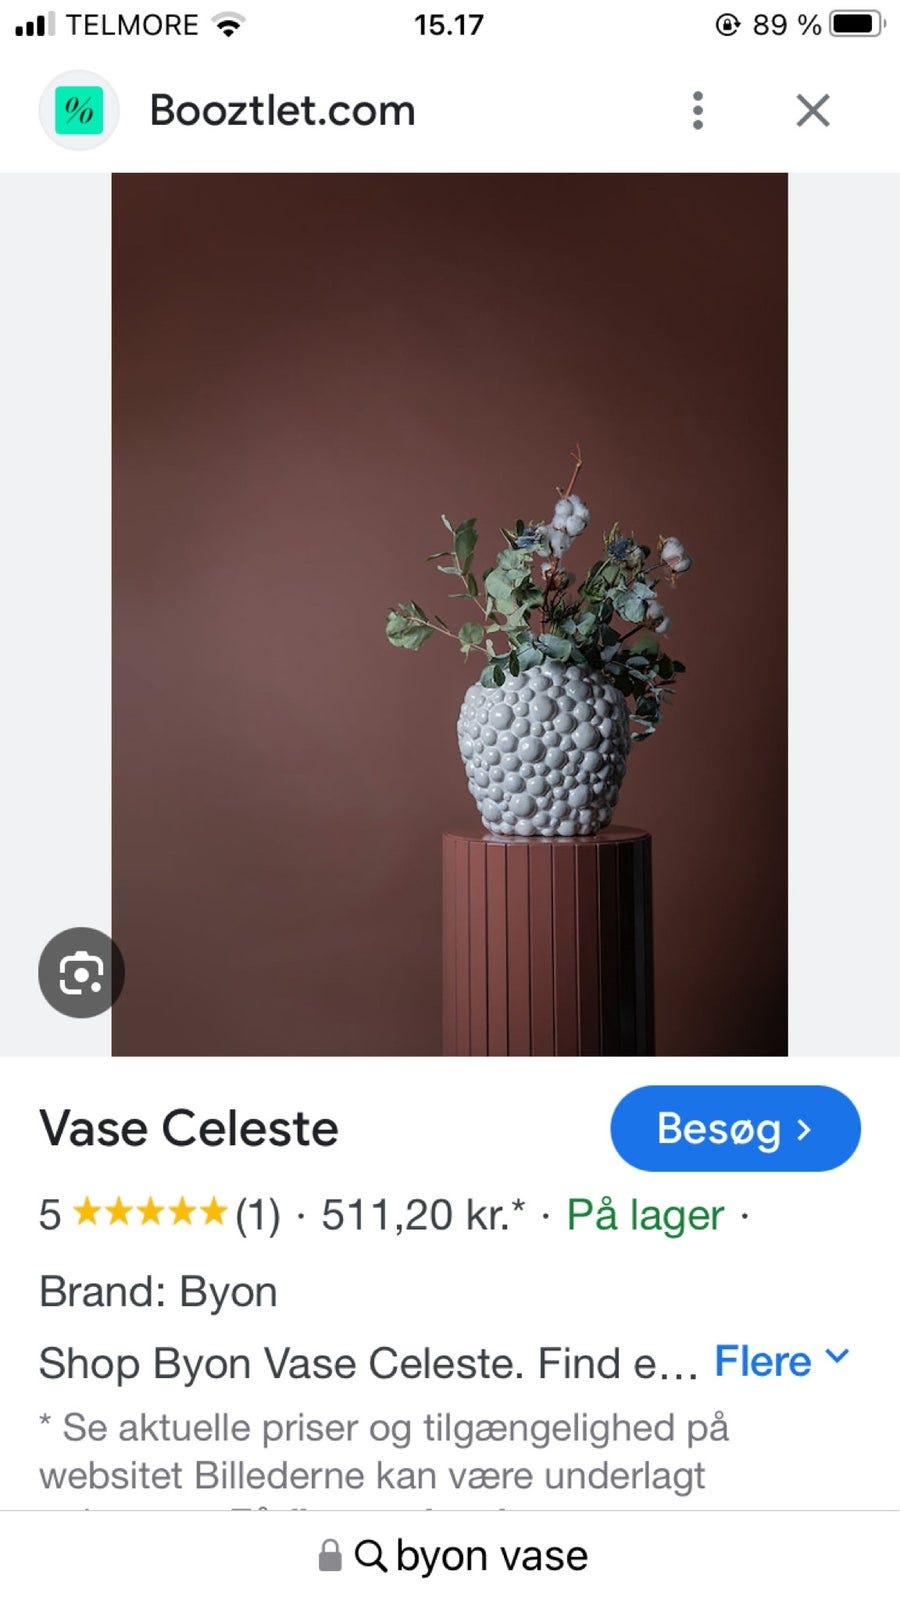Viewport: 900px width, 1600px height.
Task: Search the image with the Google Lens icon
Action: click(x=81, y=973)
